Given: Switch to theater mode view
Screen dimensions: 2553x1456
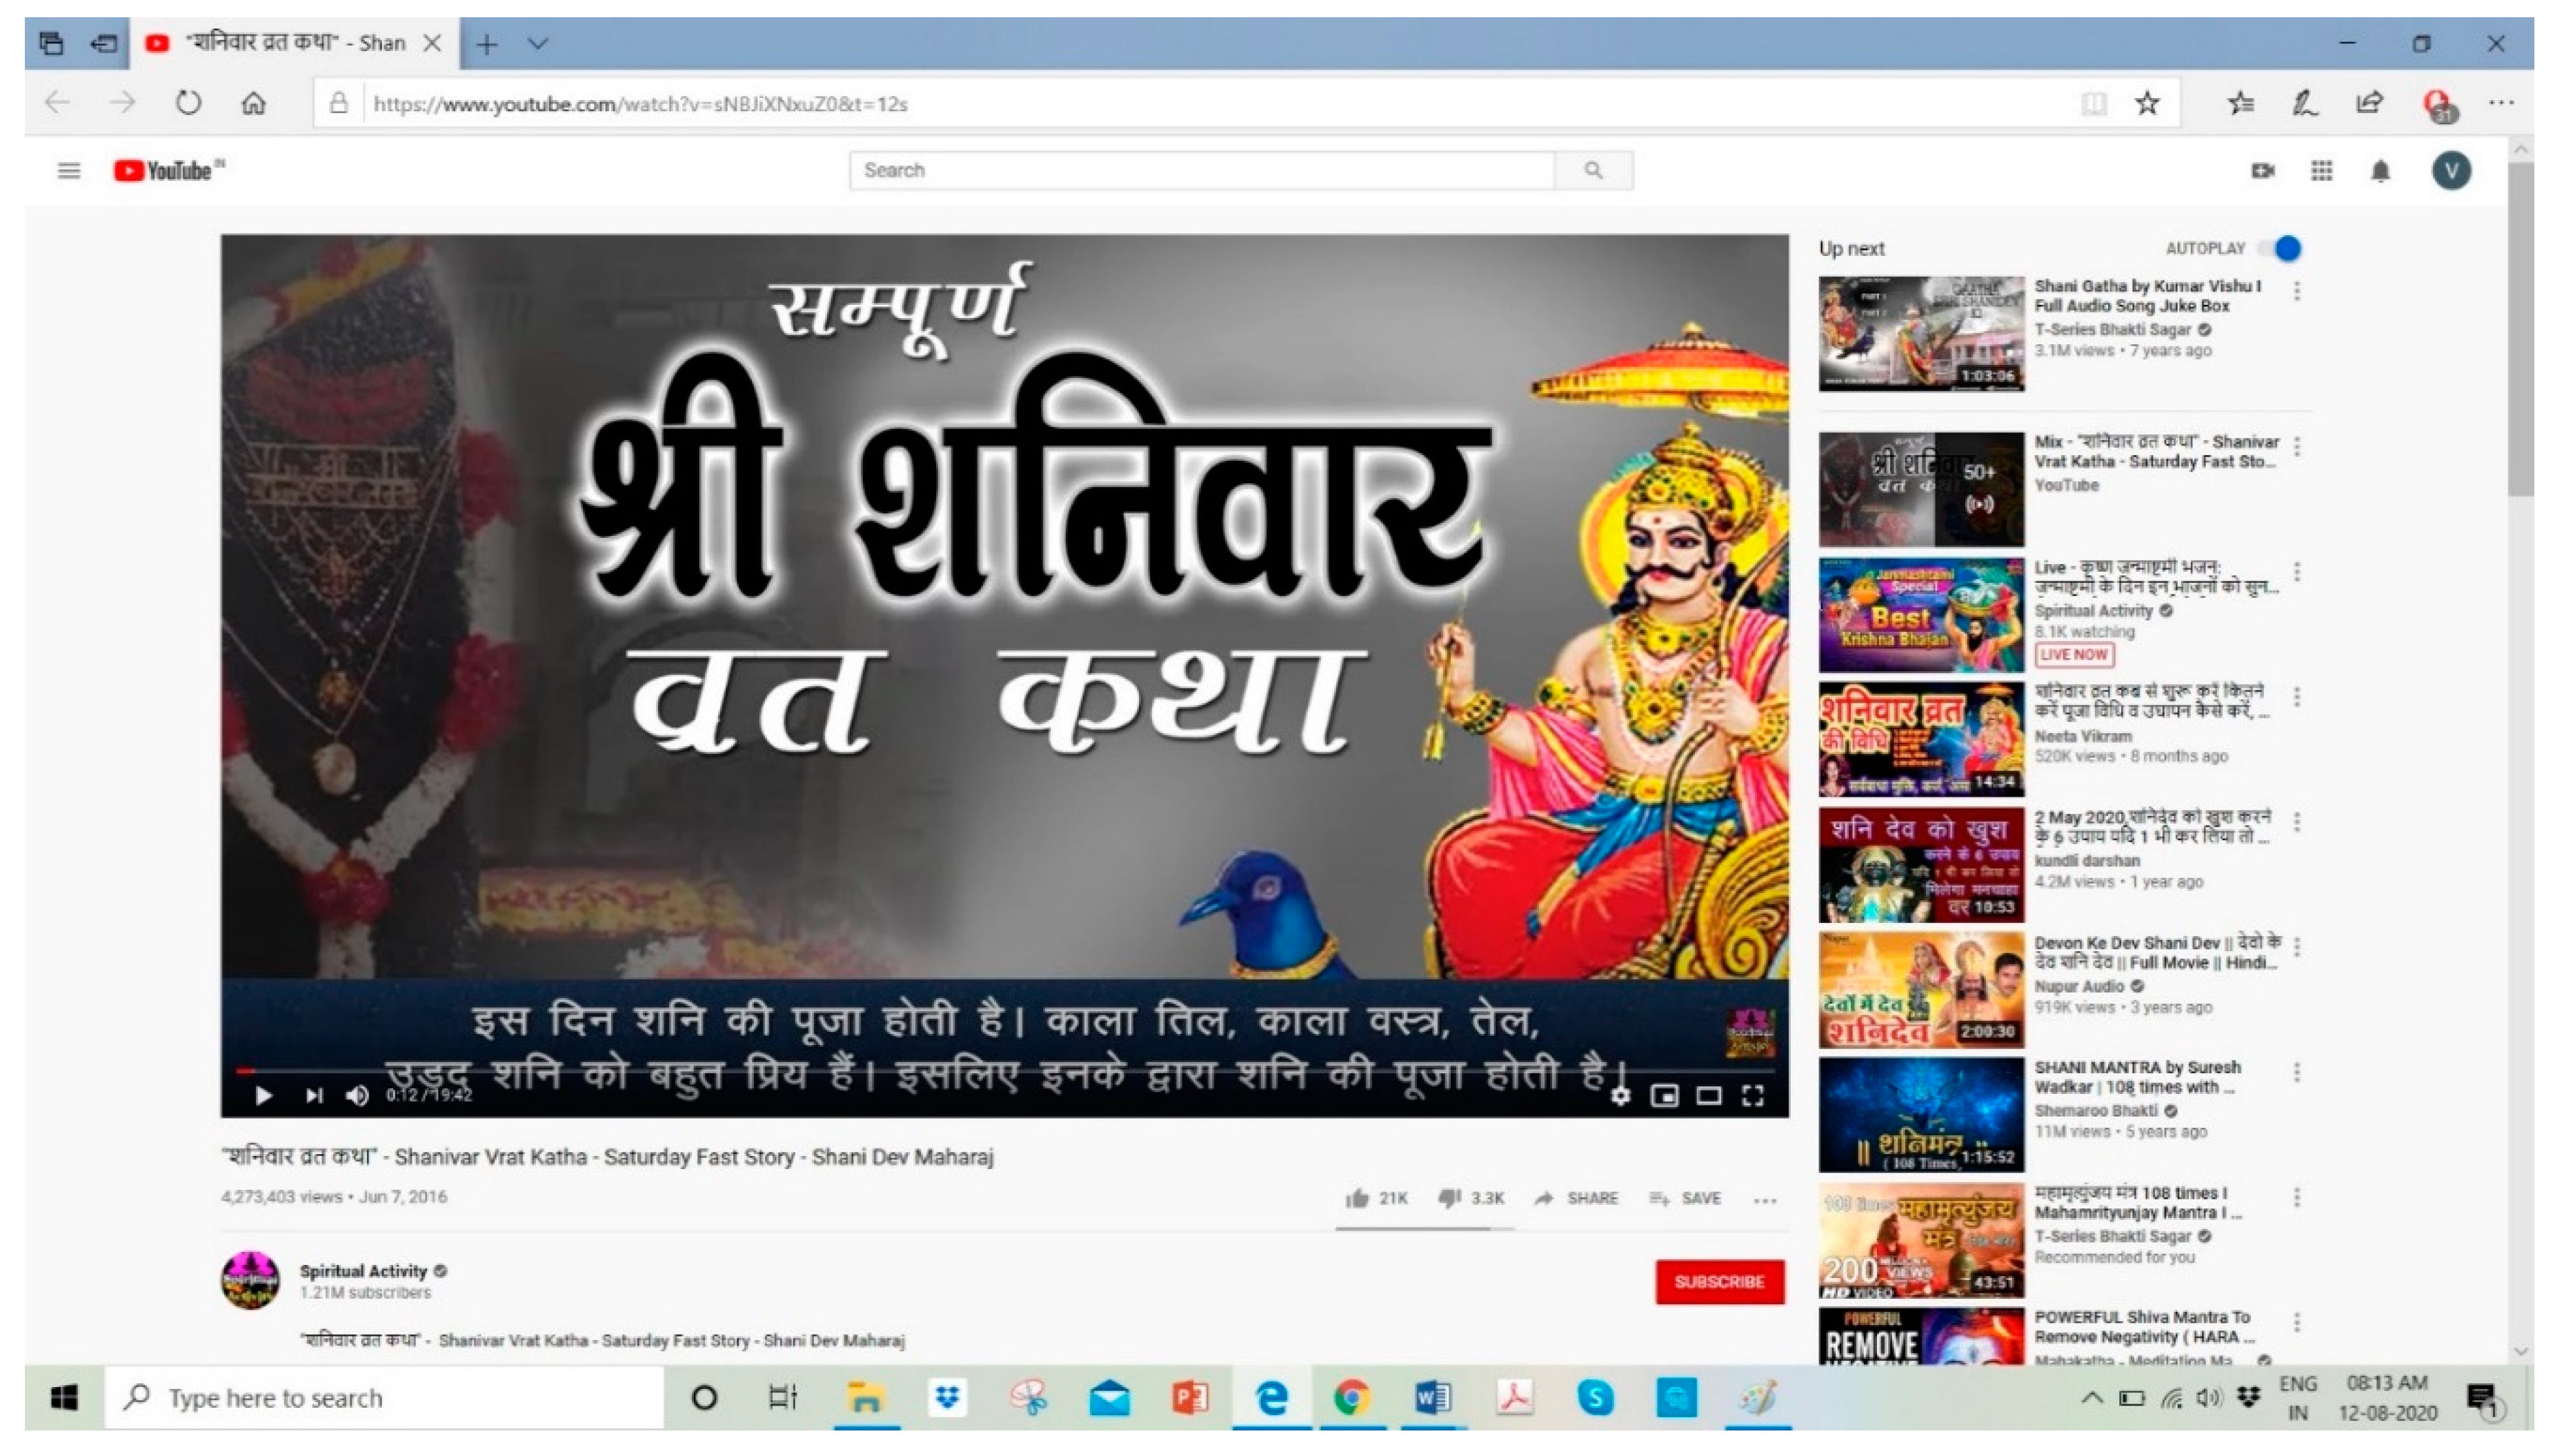Looking at the screenshot, I should pos(1708,1096).
